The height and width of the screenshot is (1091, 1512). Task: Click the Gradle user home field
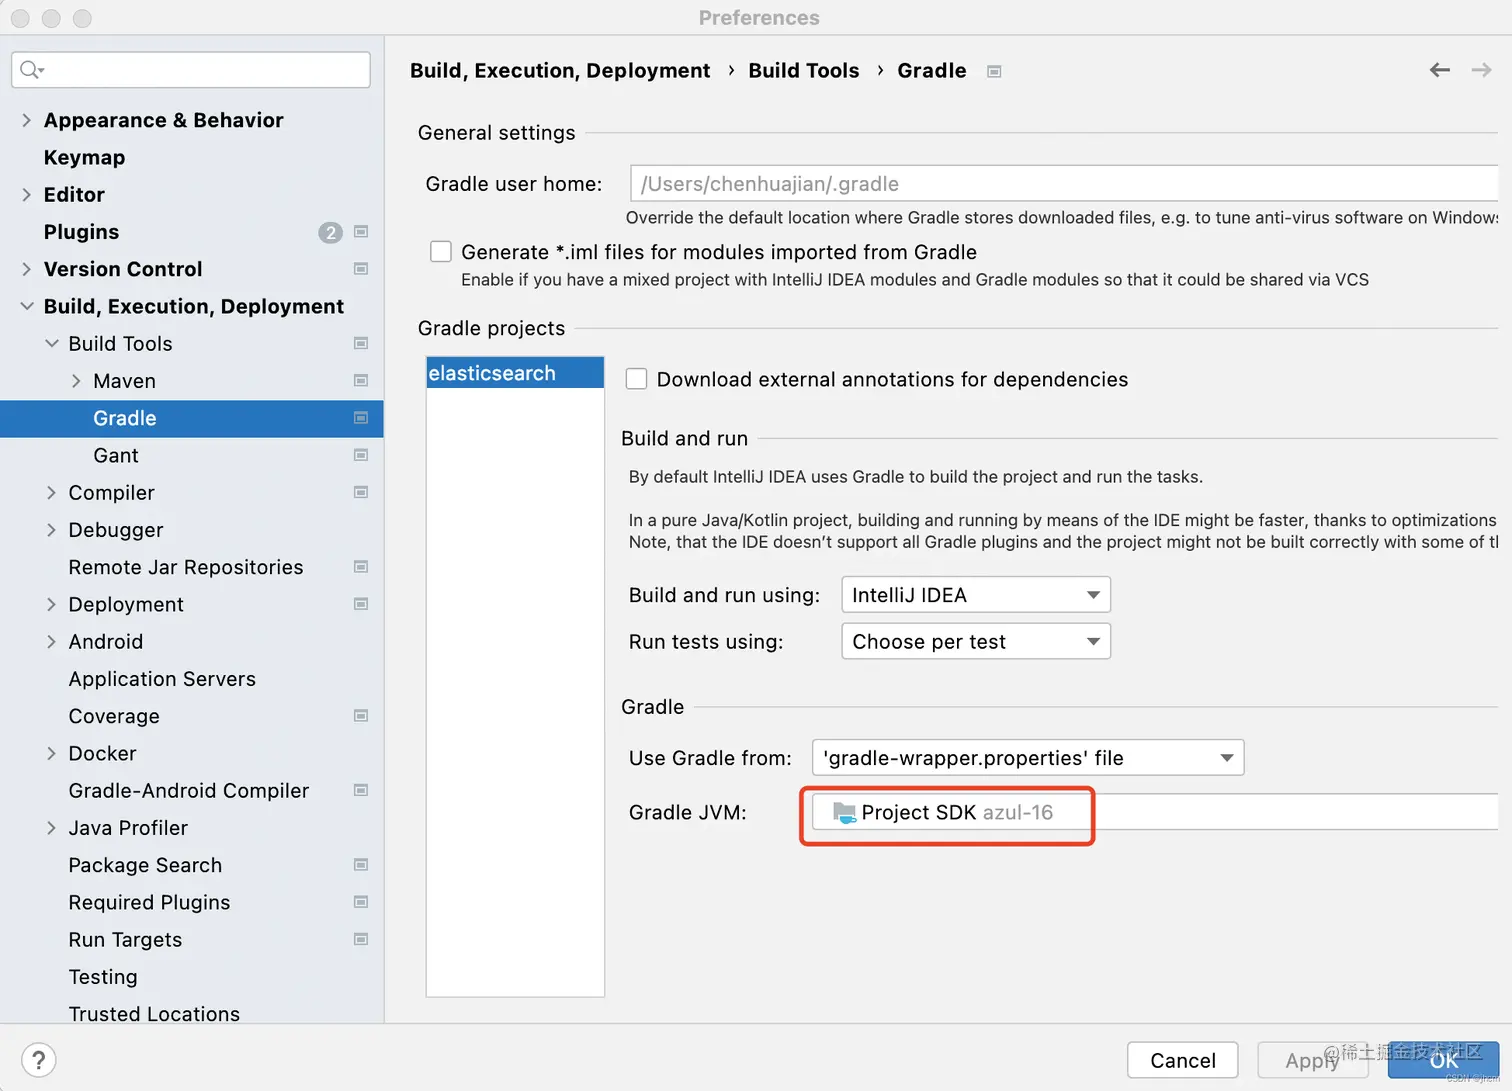tap(1064, 184)
